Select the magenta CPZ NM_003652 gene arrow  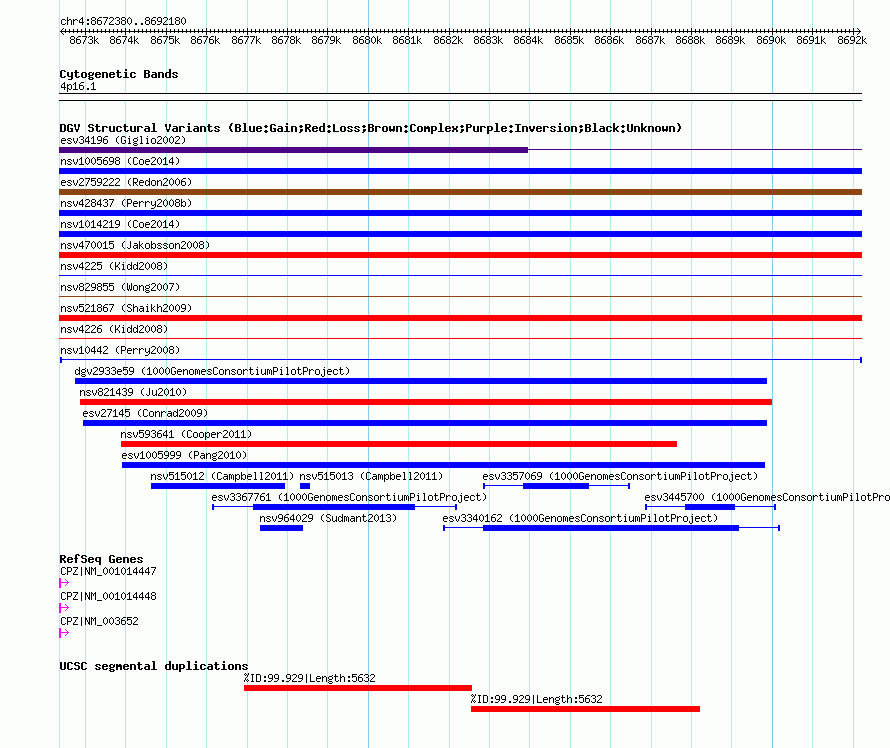click(64, 633)
